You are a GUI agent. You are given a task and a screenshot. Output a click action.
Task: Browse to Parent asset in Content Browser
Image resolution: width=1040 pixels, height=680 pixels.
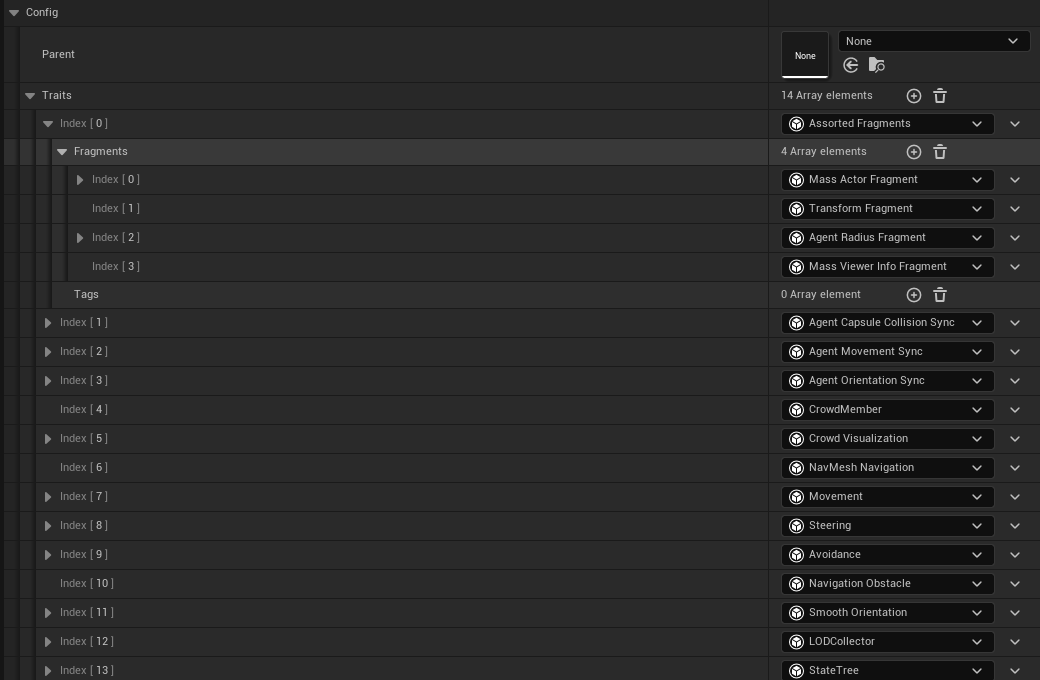point(876,65)
